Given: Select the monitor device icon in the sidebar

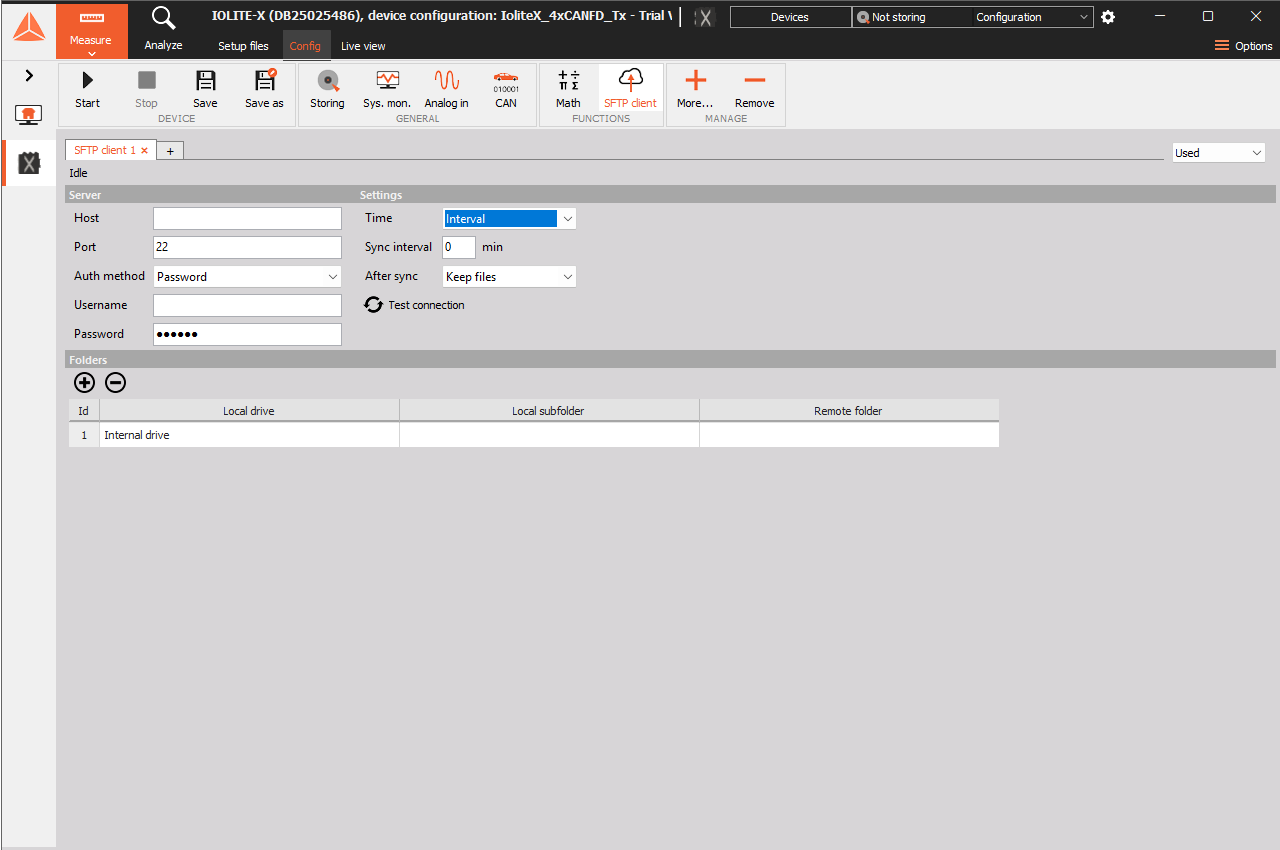Looking at the screenshot, I should tap(28, 114).
